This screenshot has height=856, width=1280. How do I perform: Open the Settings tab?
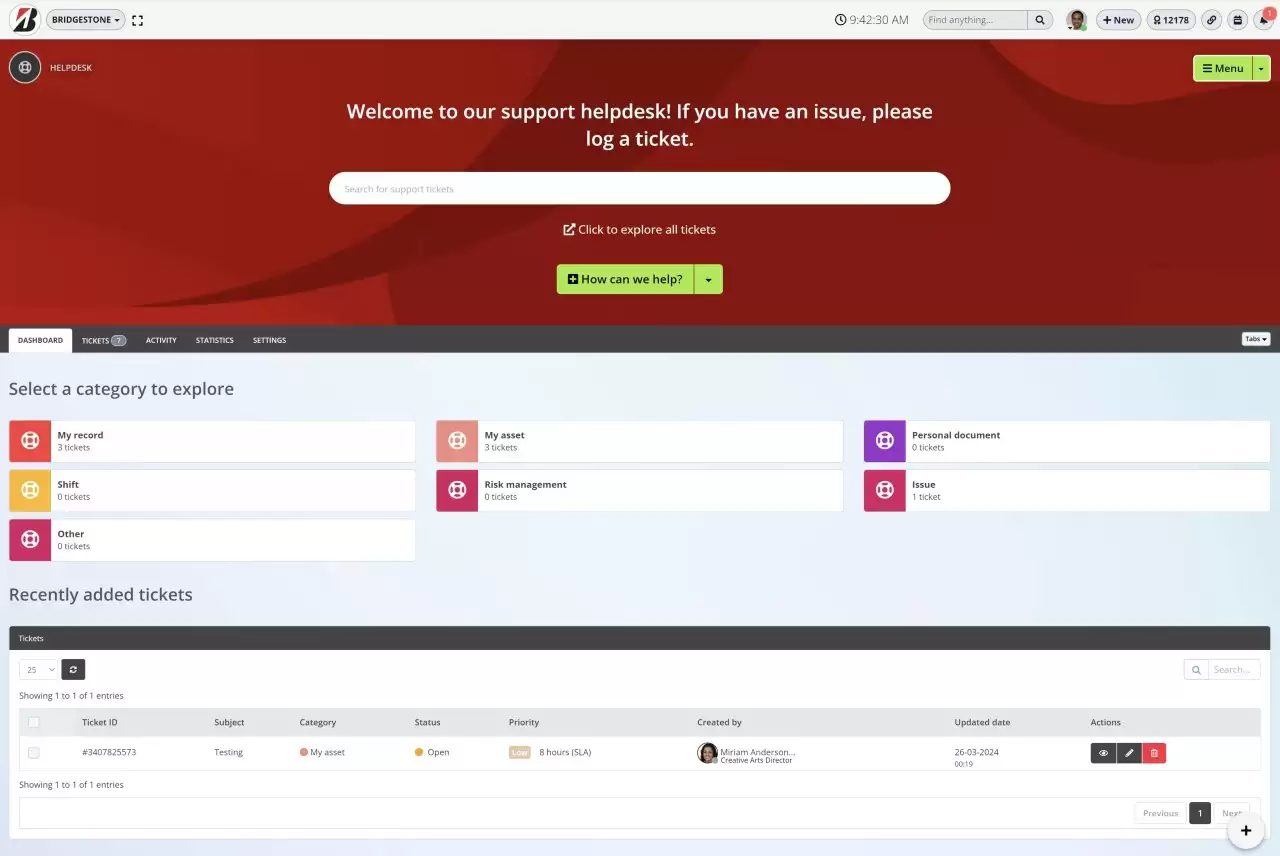[x=269, y=340]
